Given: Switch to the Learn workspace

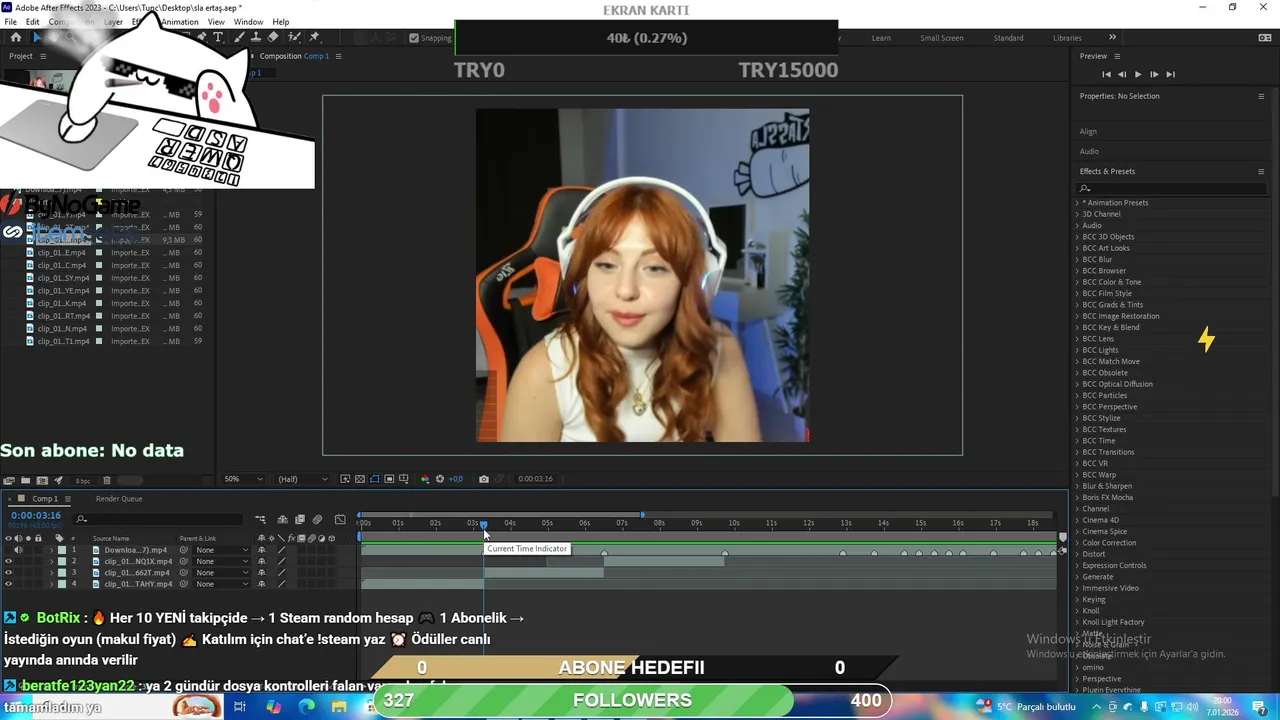Looking at the screenshot, I should point(881,38).
